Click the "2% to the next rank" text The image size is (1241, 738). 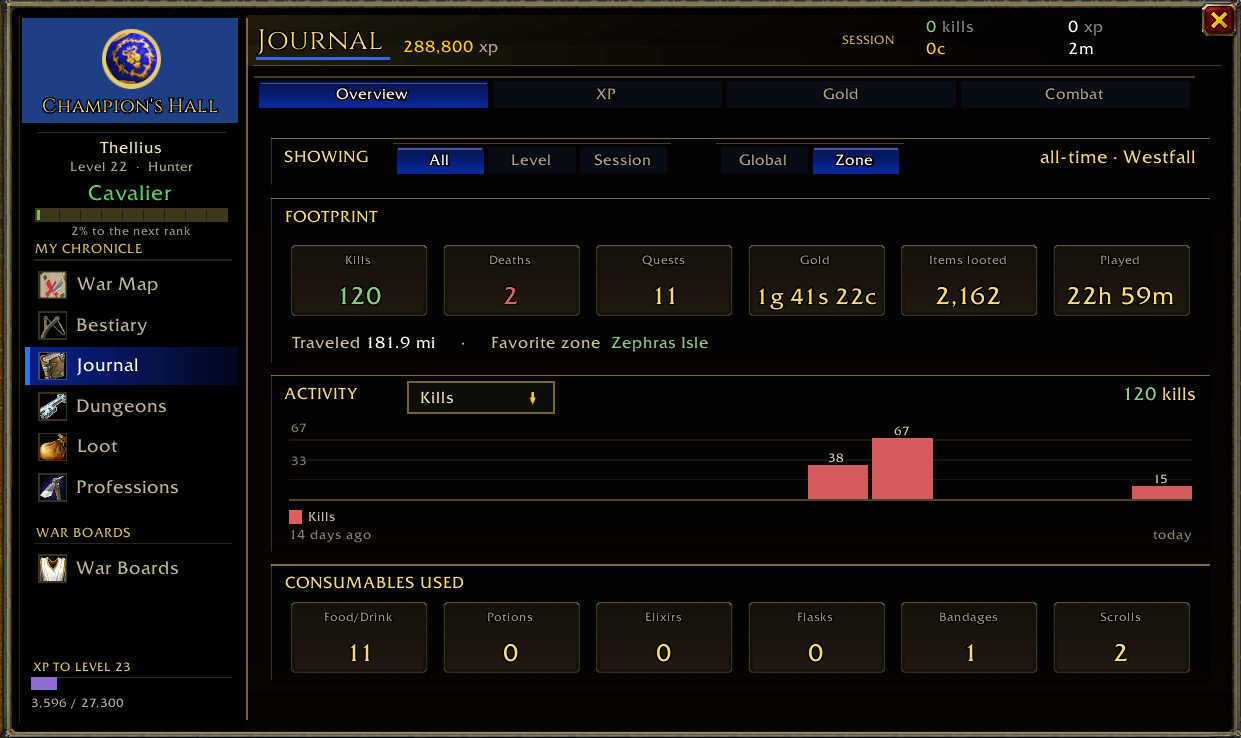coord(131,231)
